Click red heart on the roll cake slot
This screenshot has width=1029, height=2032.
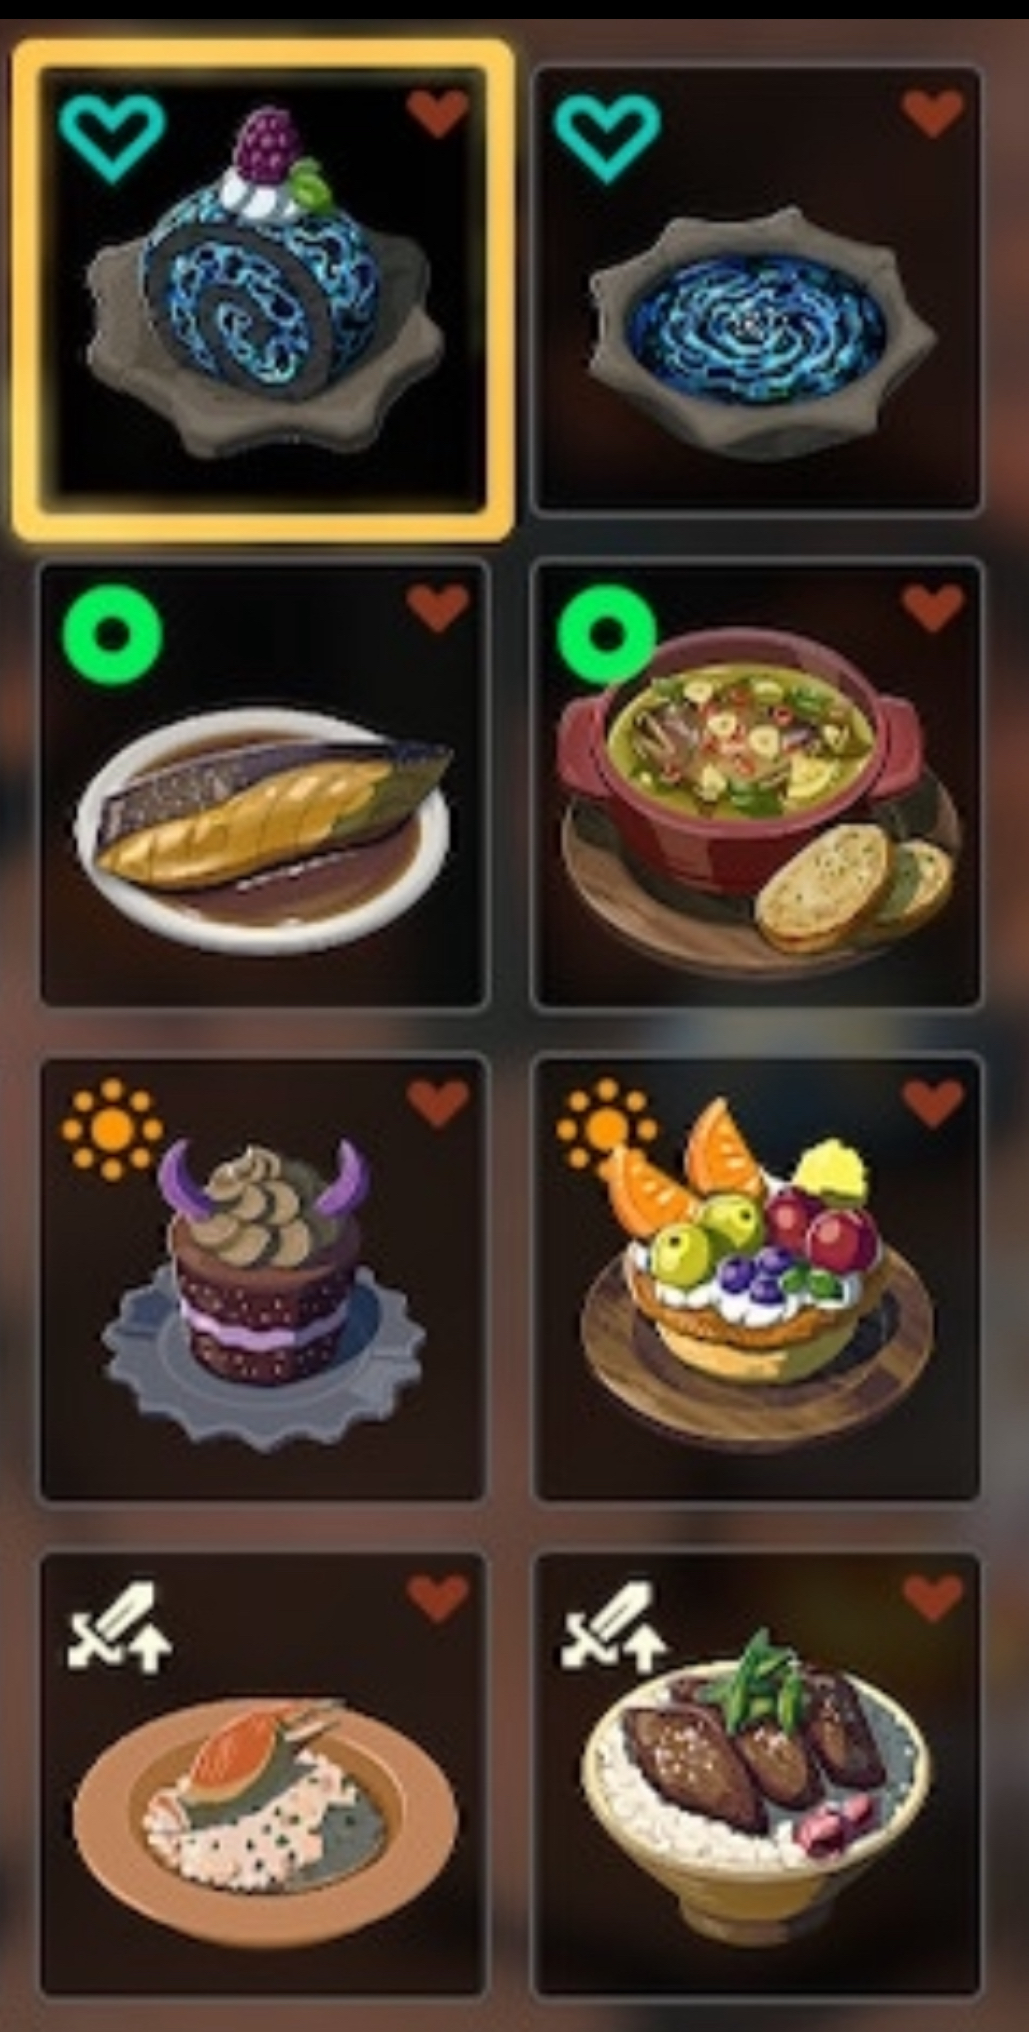(438, 113)
